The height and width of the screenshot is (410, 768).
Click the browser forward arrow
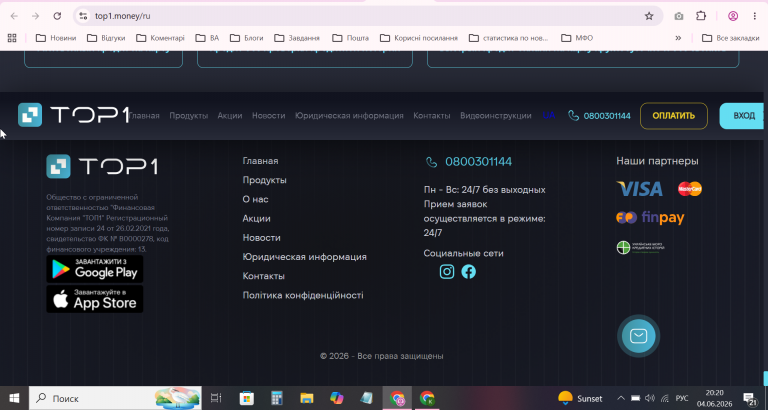(x=35, y=16)
